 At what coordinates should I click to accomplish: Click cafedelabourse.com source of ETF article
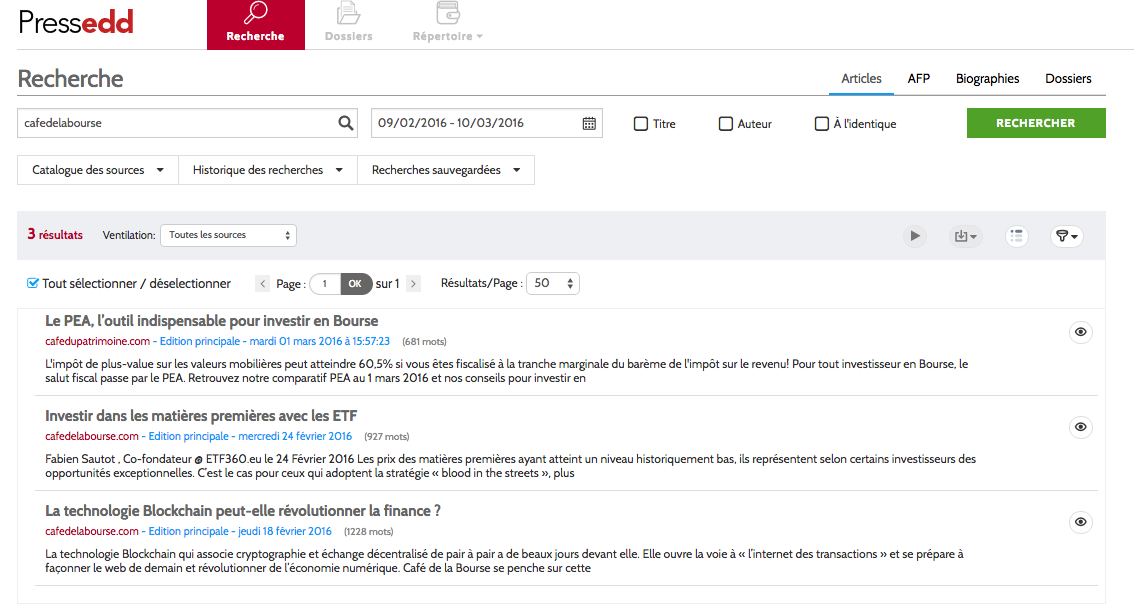coord(92,436)
